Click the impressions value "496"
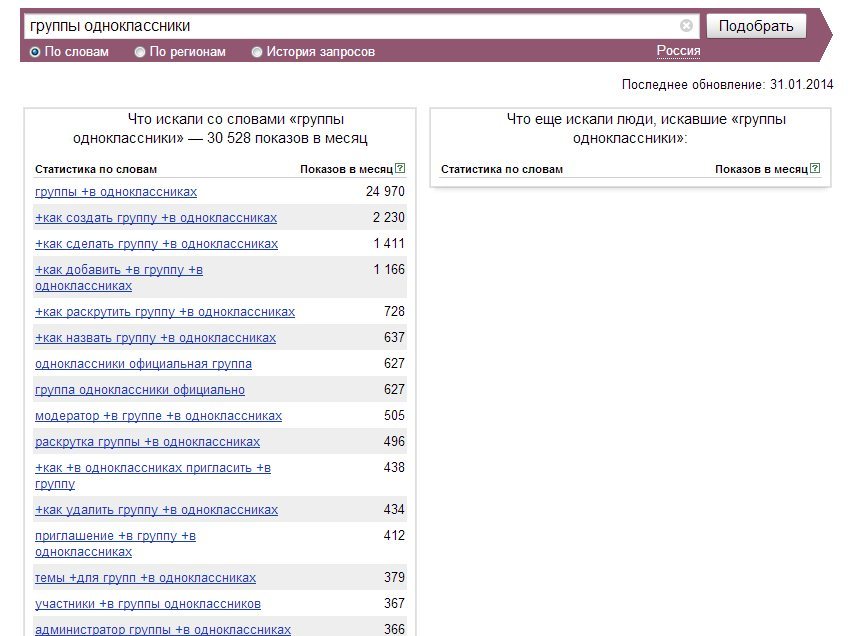855x636 pixels. pos(394,441)
